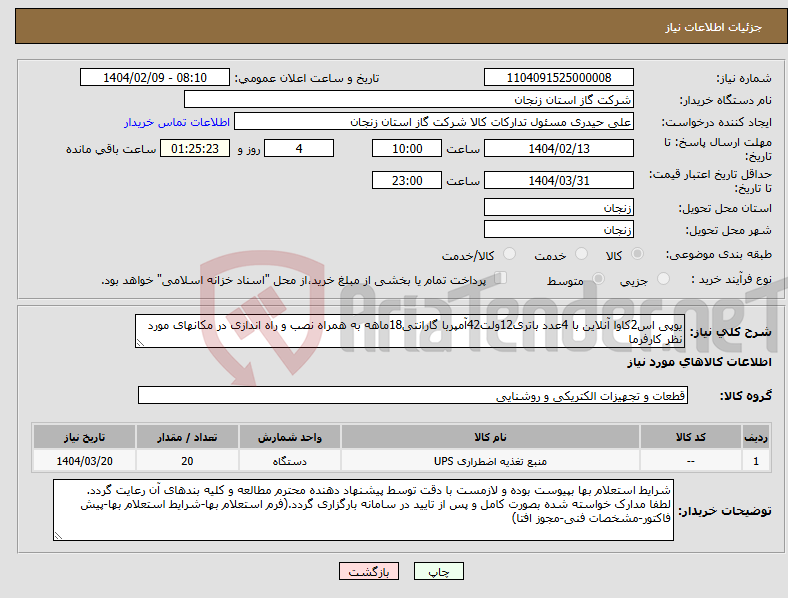Toggle the اسناد خزانه اسلامی payment checkbox

click(x=501, y=278)
